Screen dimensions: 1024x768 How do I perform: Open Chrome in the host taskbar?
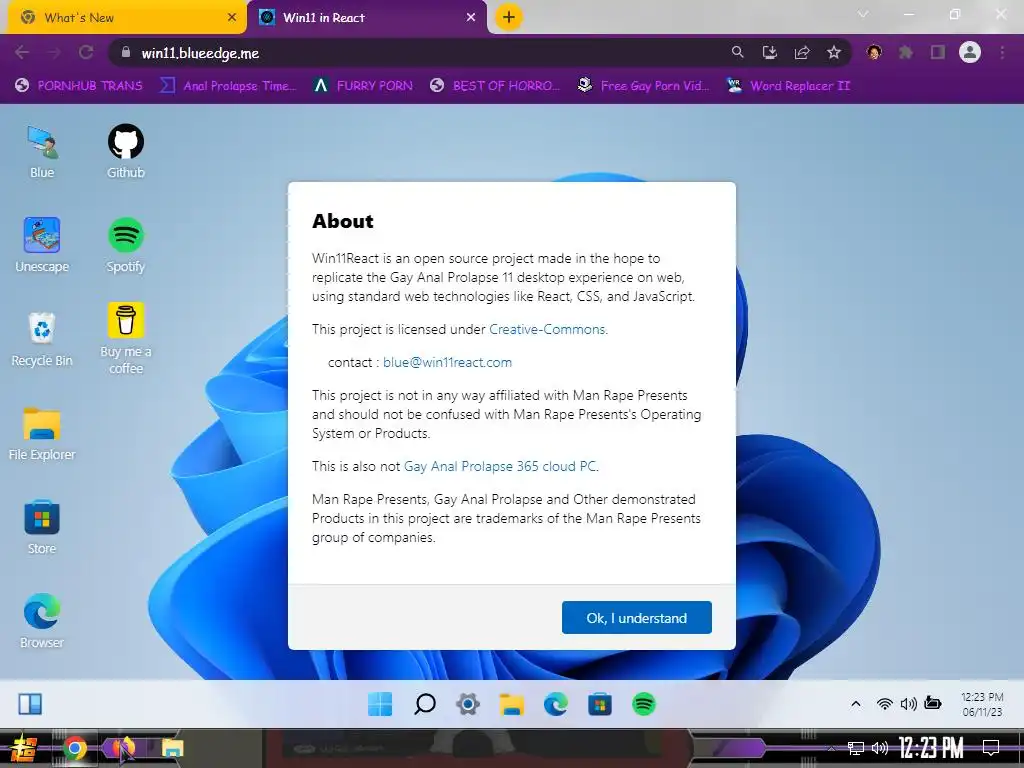74,748
